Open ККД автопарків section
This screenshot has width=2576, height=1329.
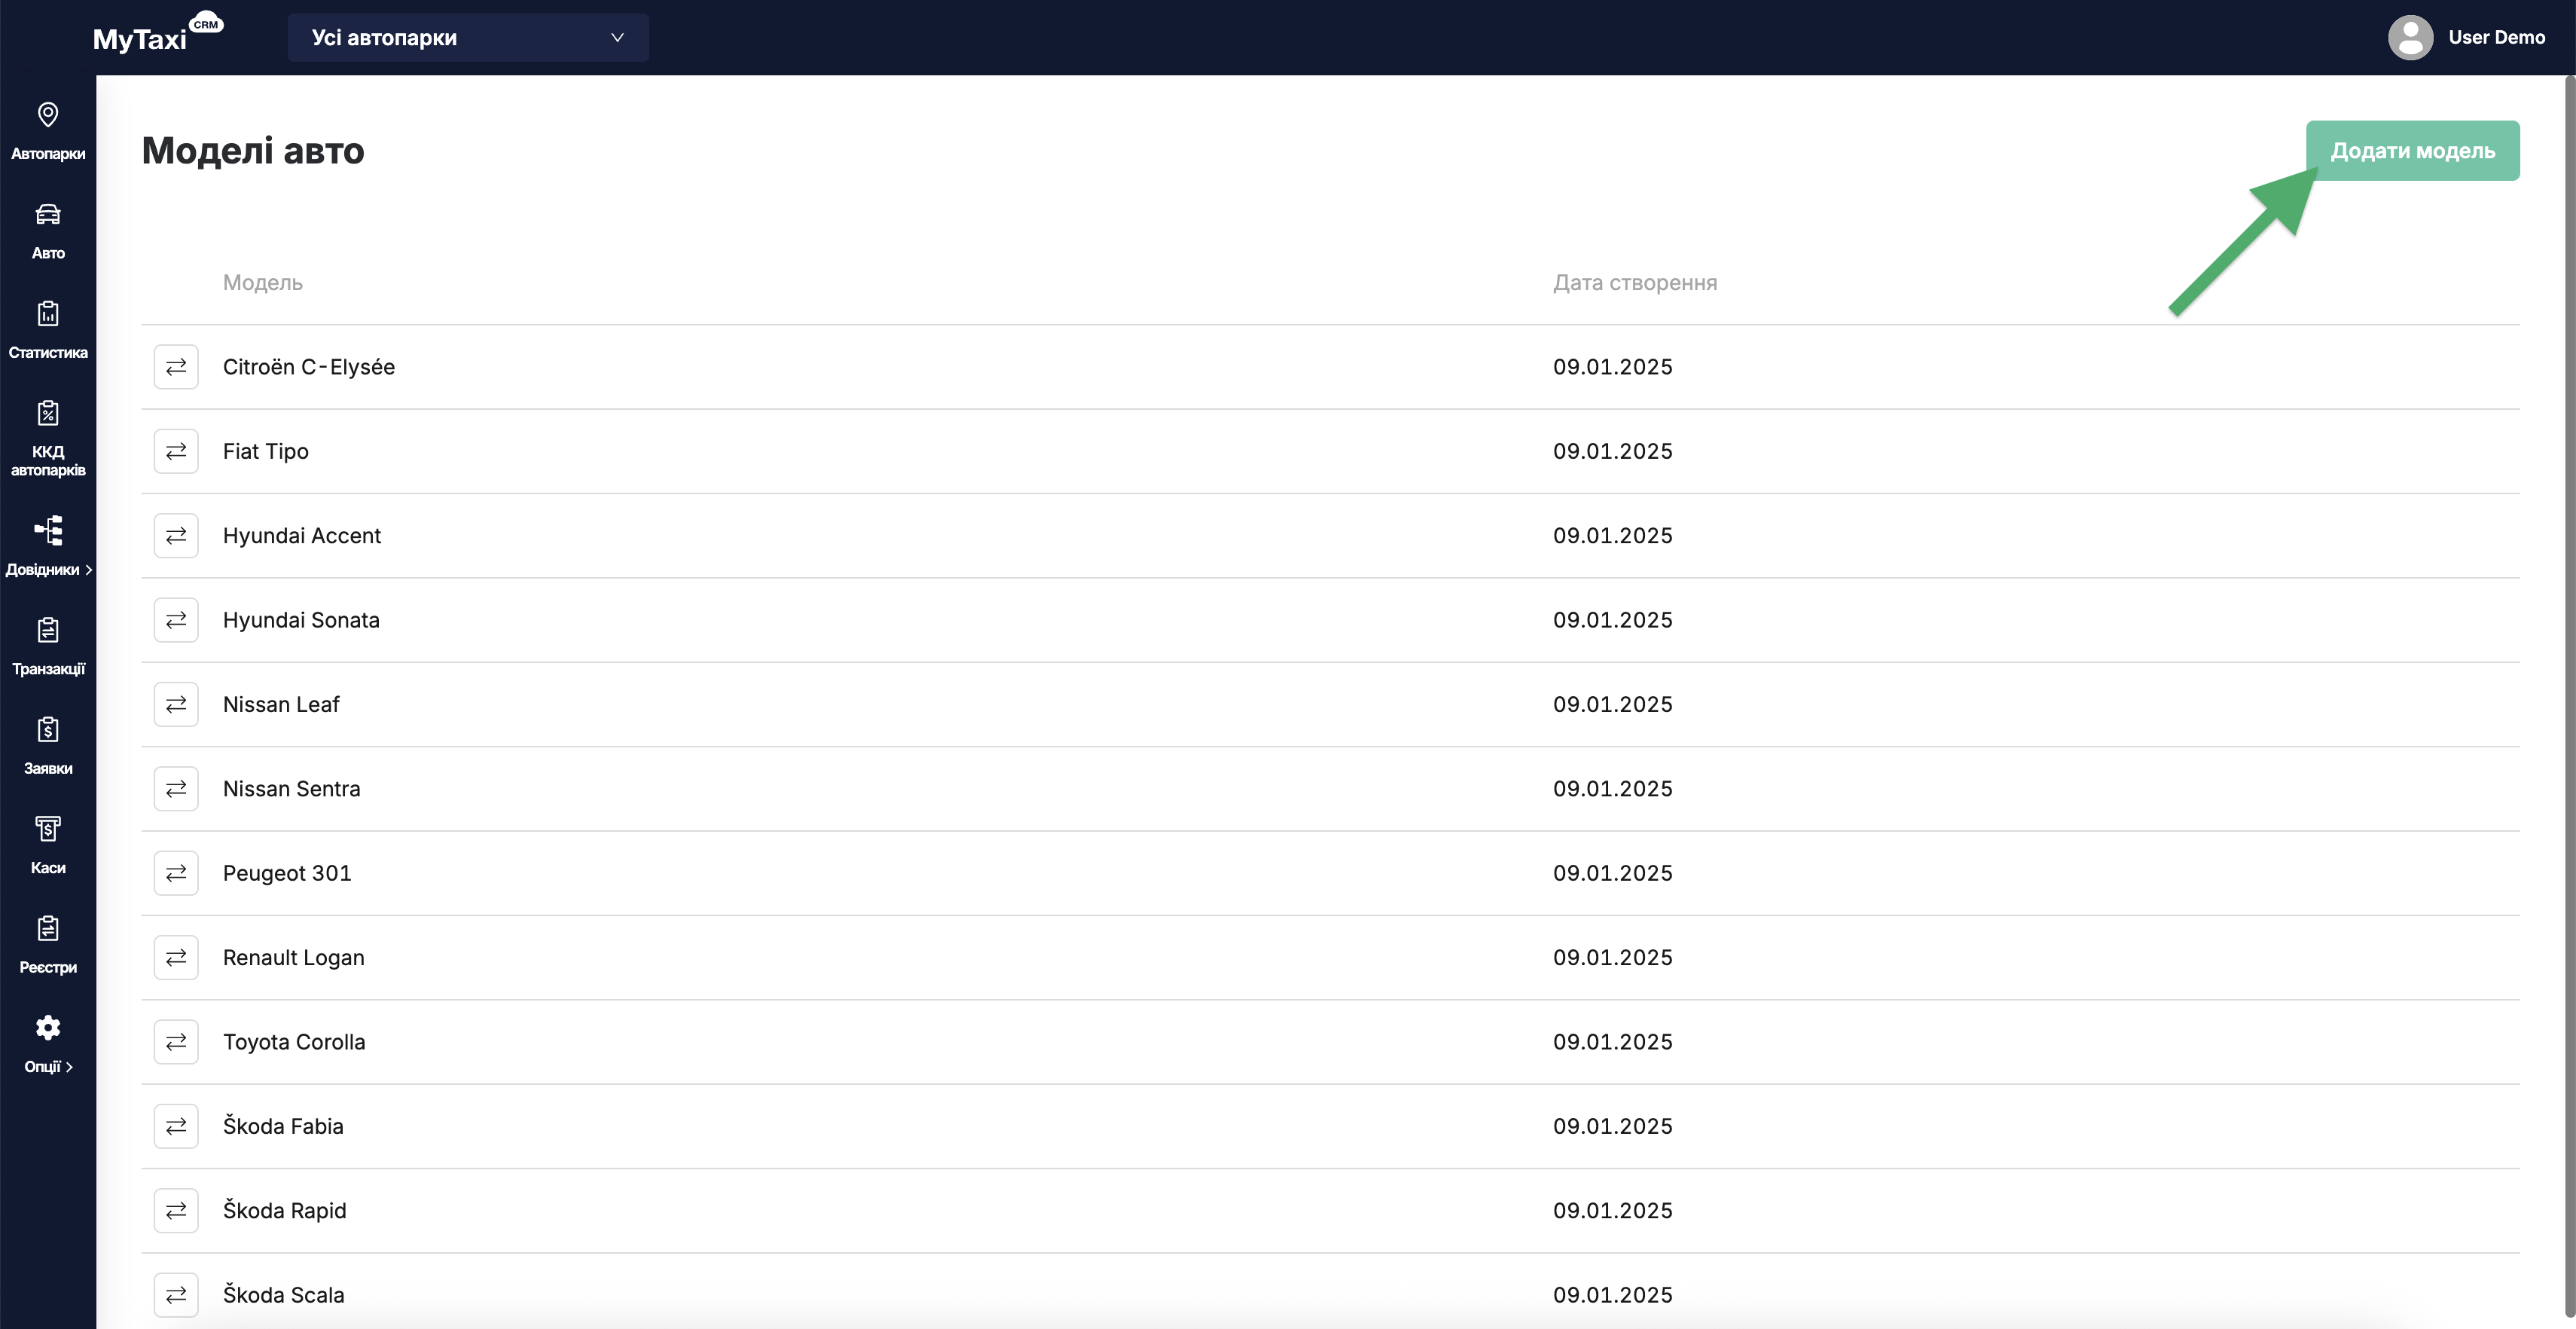point(48,438)
